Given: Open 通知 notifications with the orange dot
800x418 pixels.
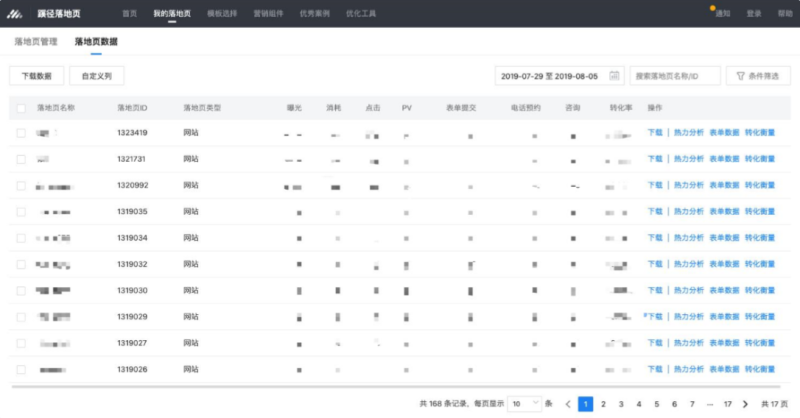Looking at the screenshot, I should (x=722, y=14).
